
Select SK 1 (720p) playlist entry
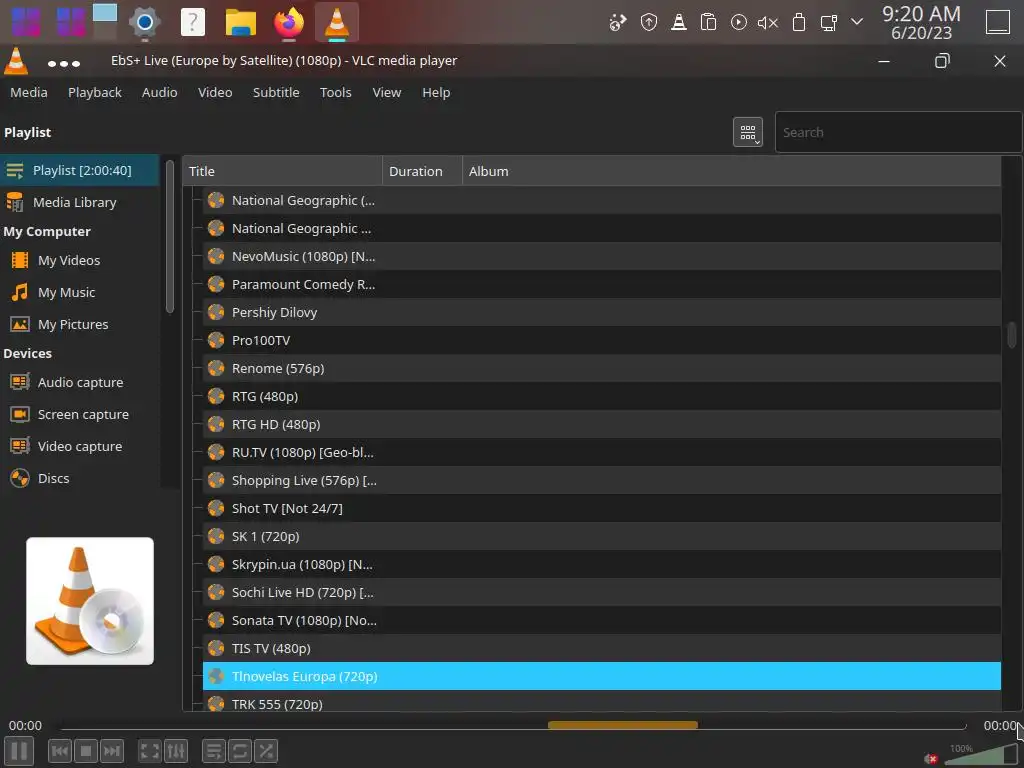pos(601,537)
